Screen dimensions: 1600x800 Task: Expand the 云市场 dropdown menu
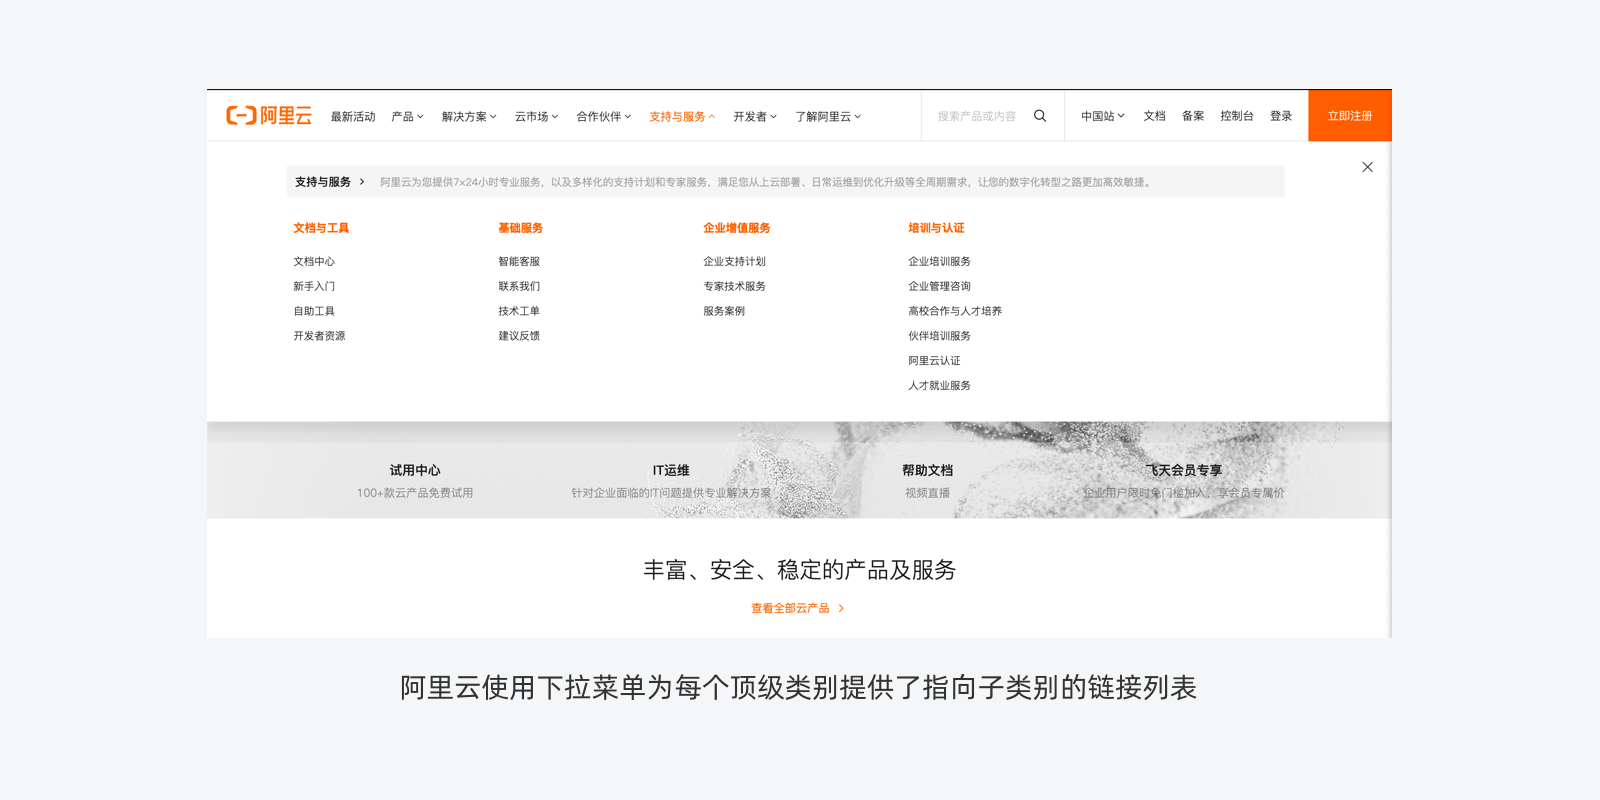536,117
